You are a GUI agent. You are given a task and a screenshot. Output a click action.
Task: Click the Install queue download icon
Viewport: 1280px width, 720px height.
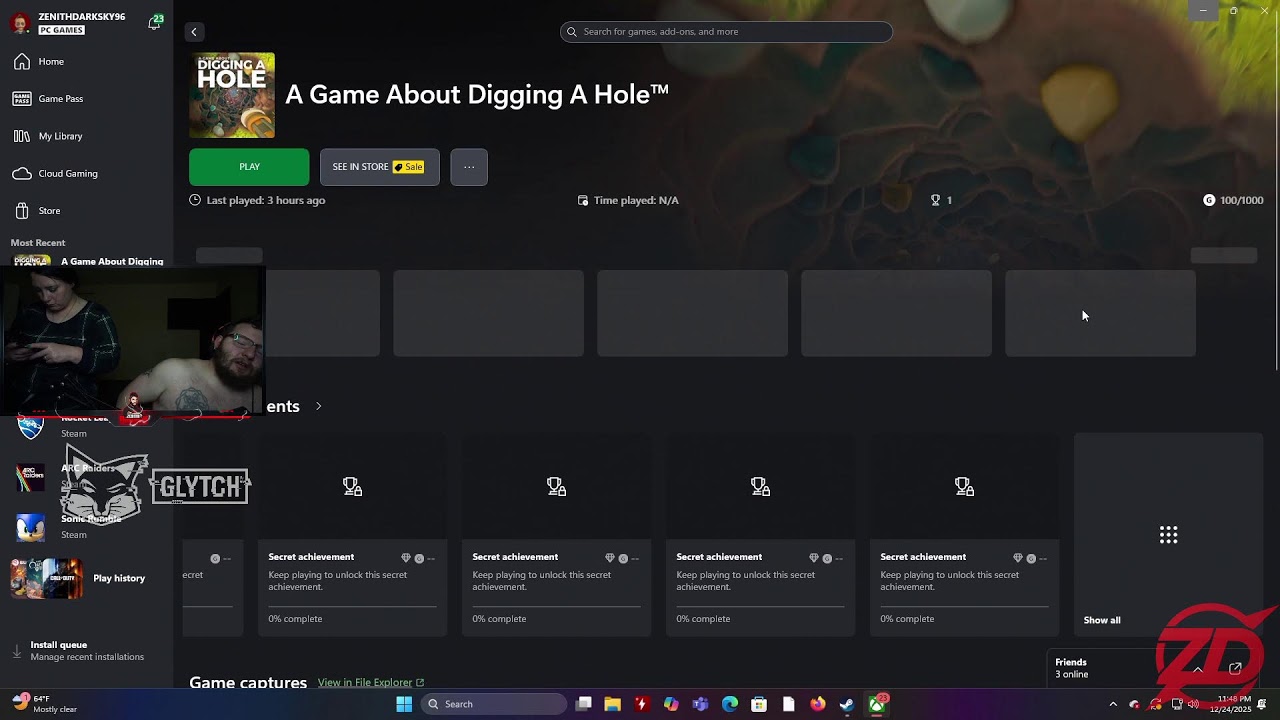point(16,651)
